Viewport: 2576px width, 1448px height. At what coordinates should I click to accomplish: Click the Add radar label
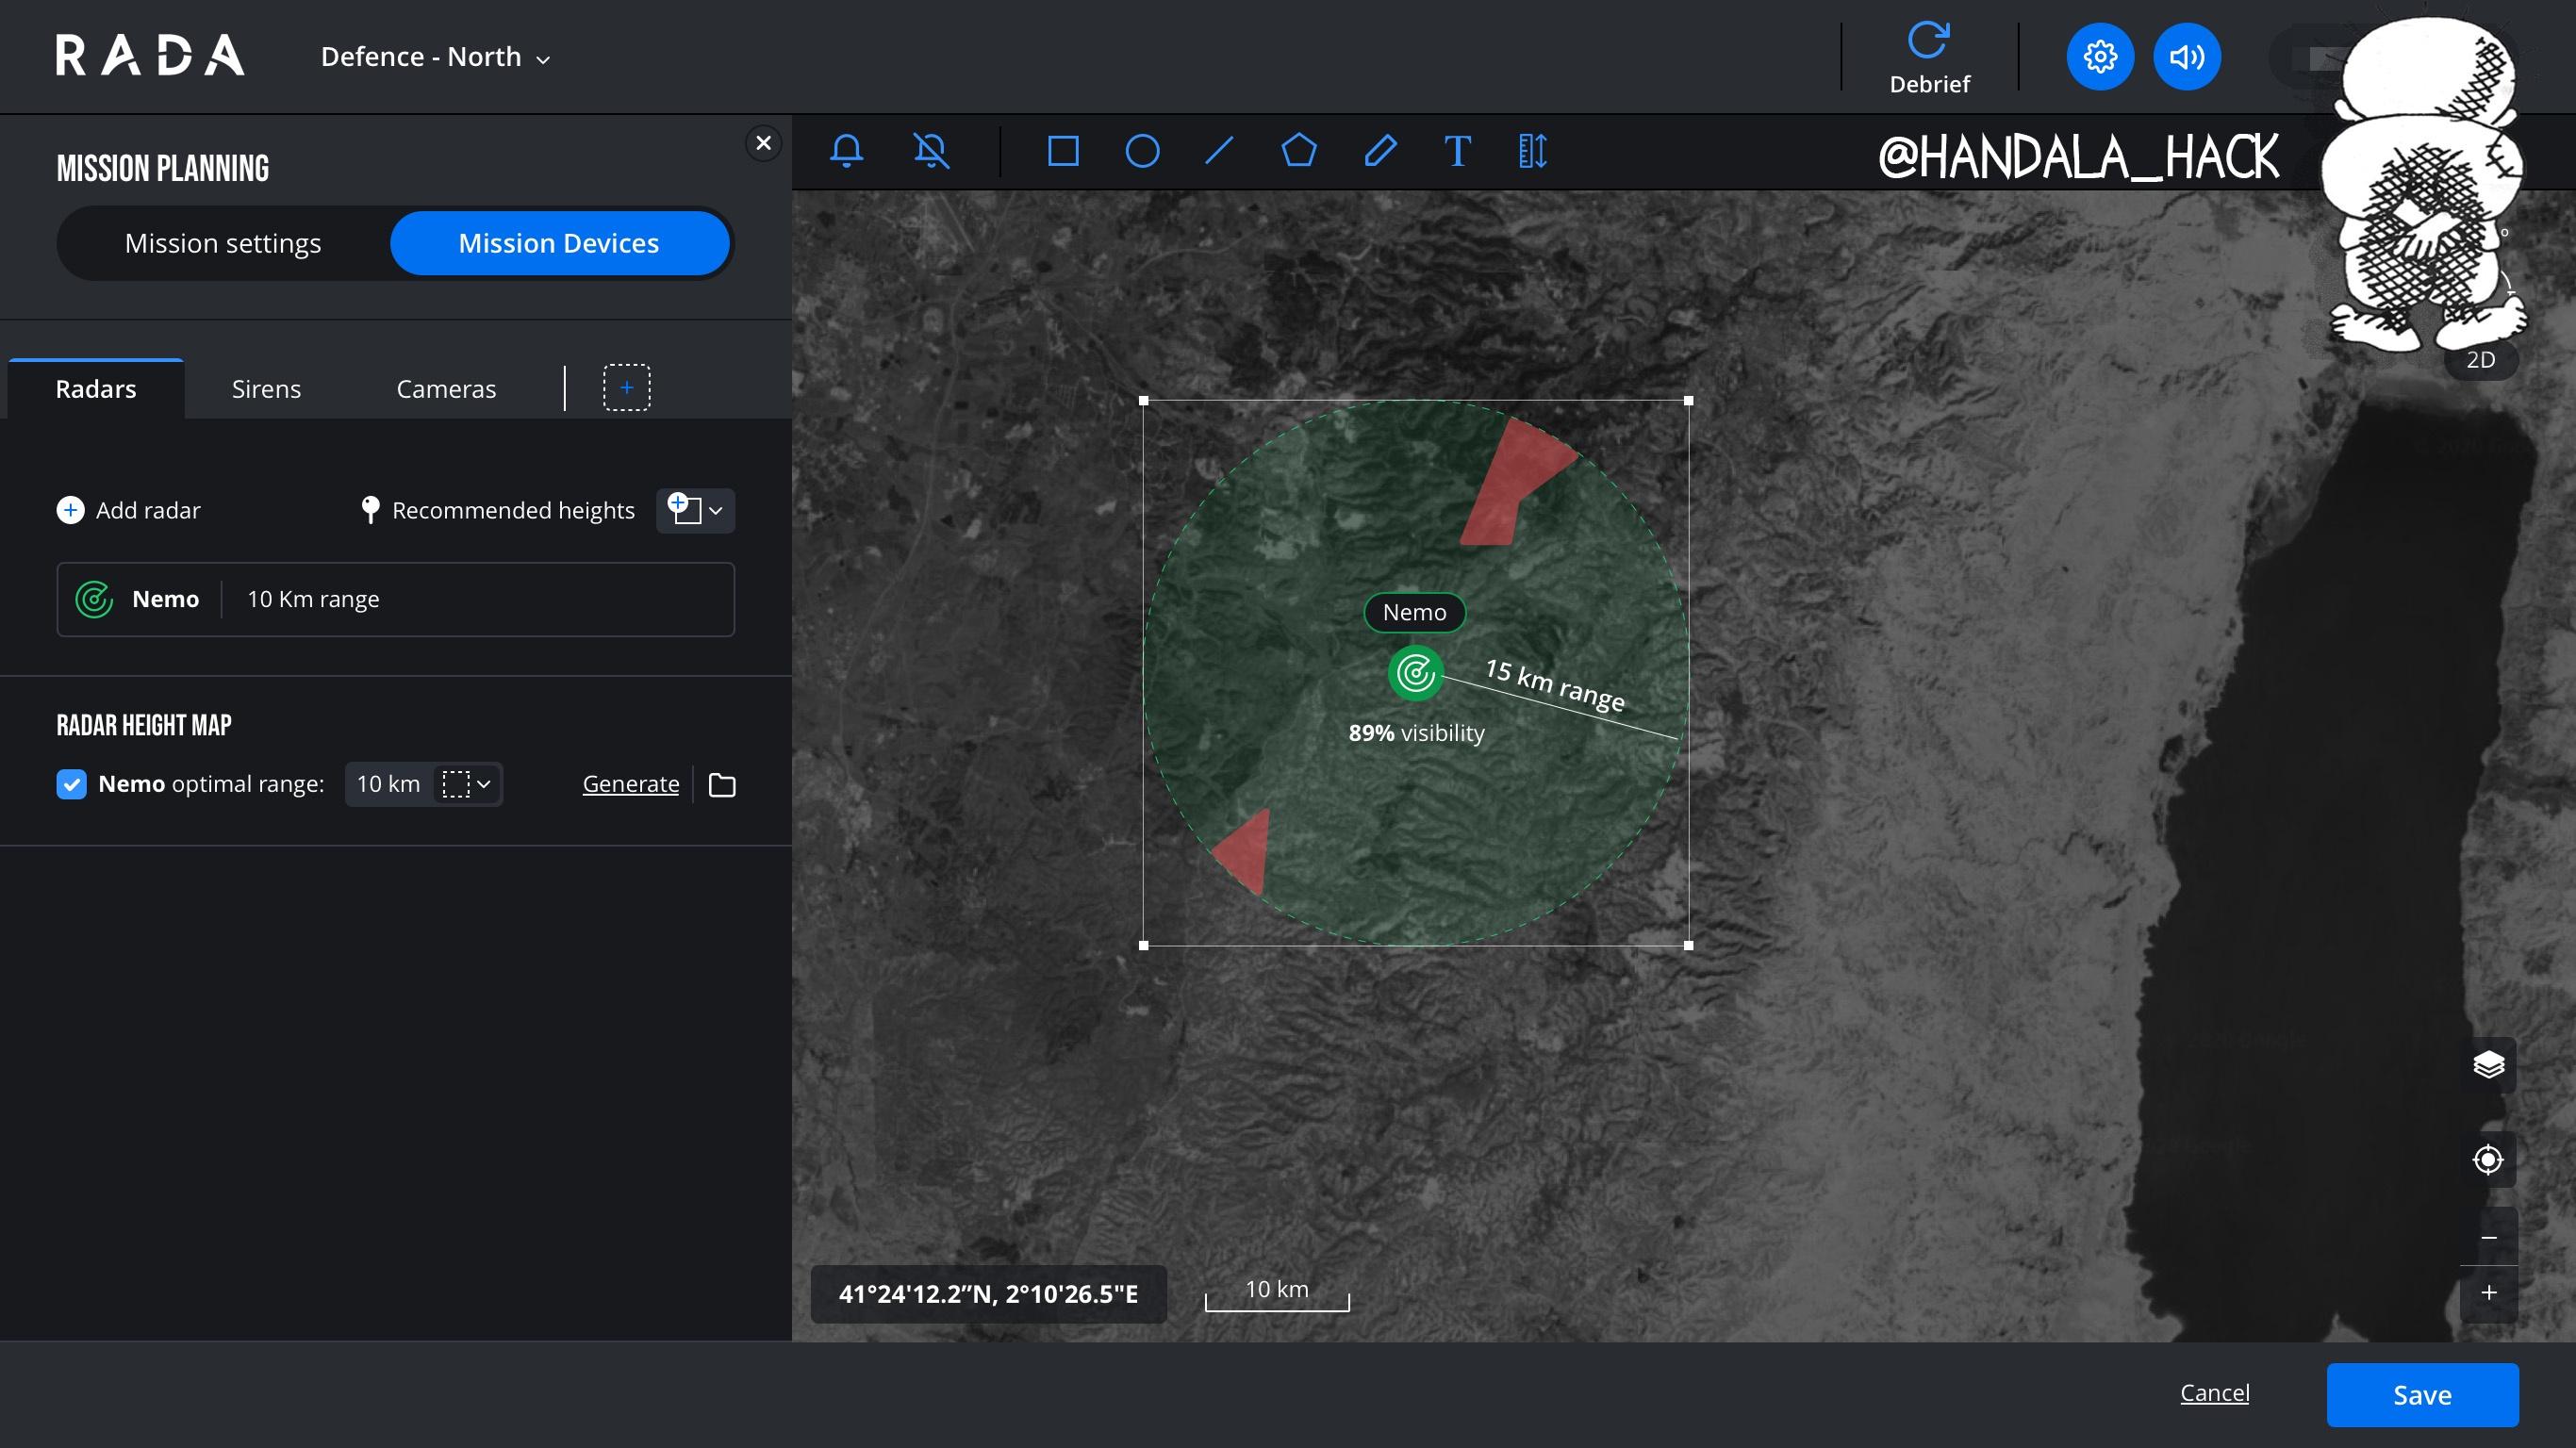[148, 510]
